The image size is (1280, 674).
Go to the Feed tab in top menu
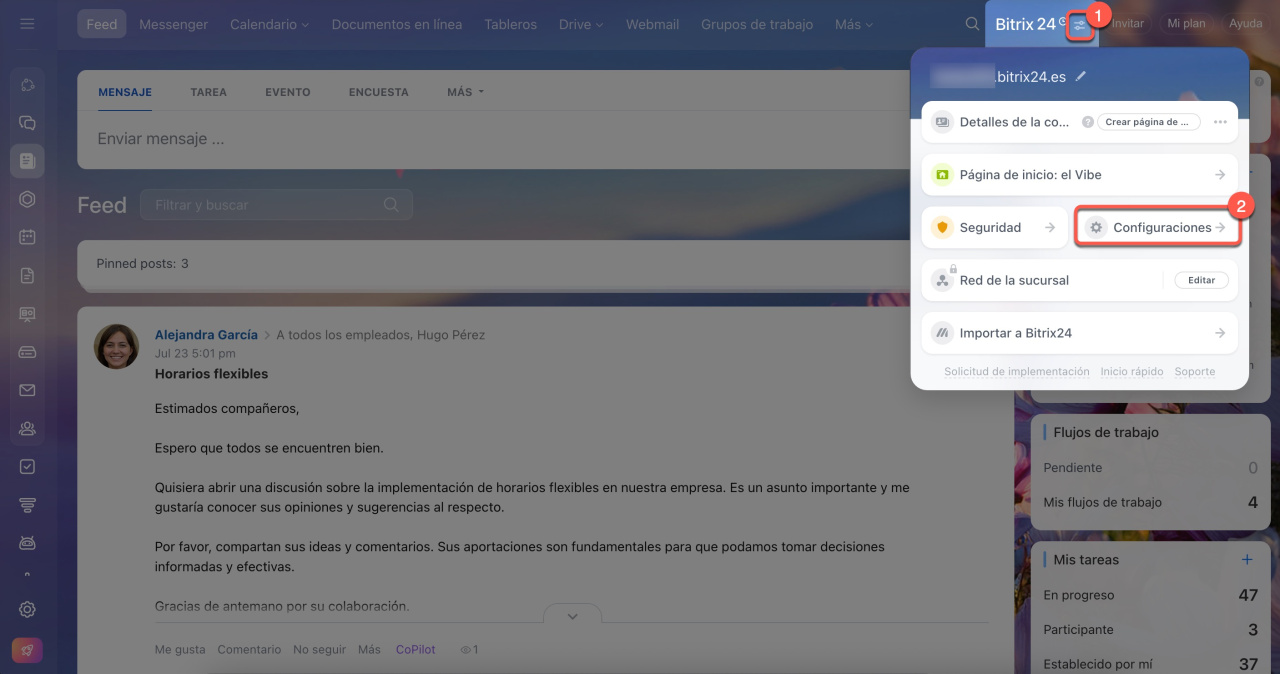(x=102, y=24)
